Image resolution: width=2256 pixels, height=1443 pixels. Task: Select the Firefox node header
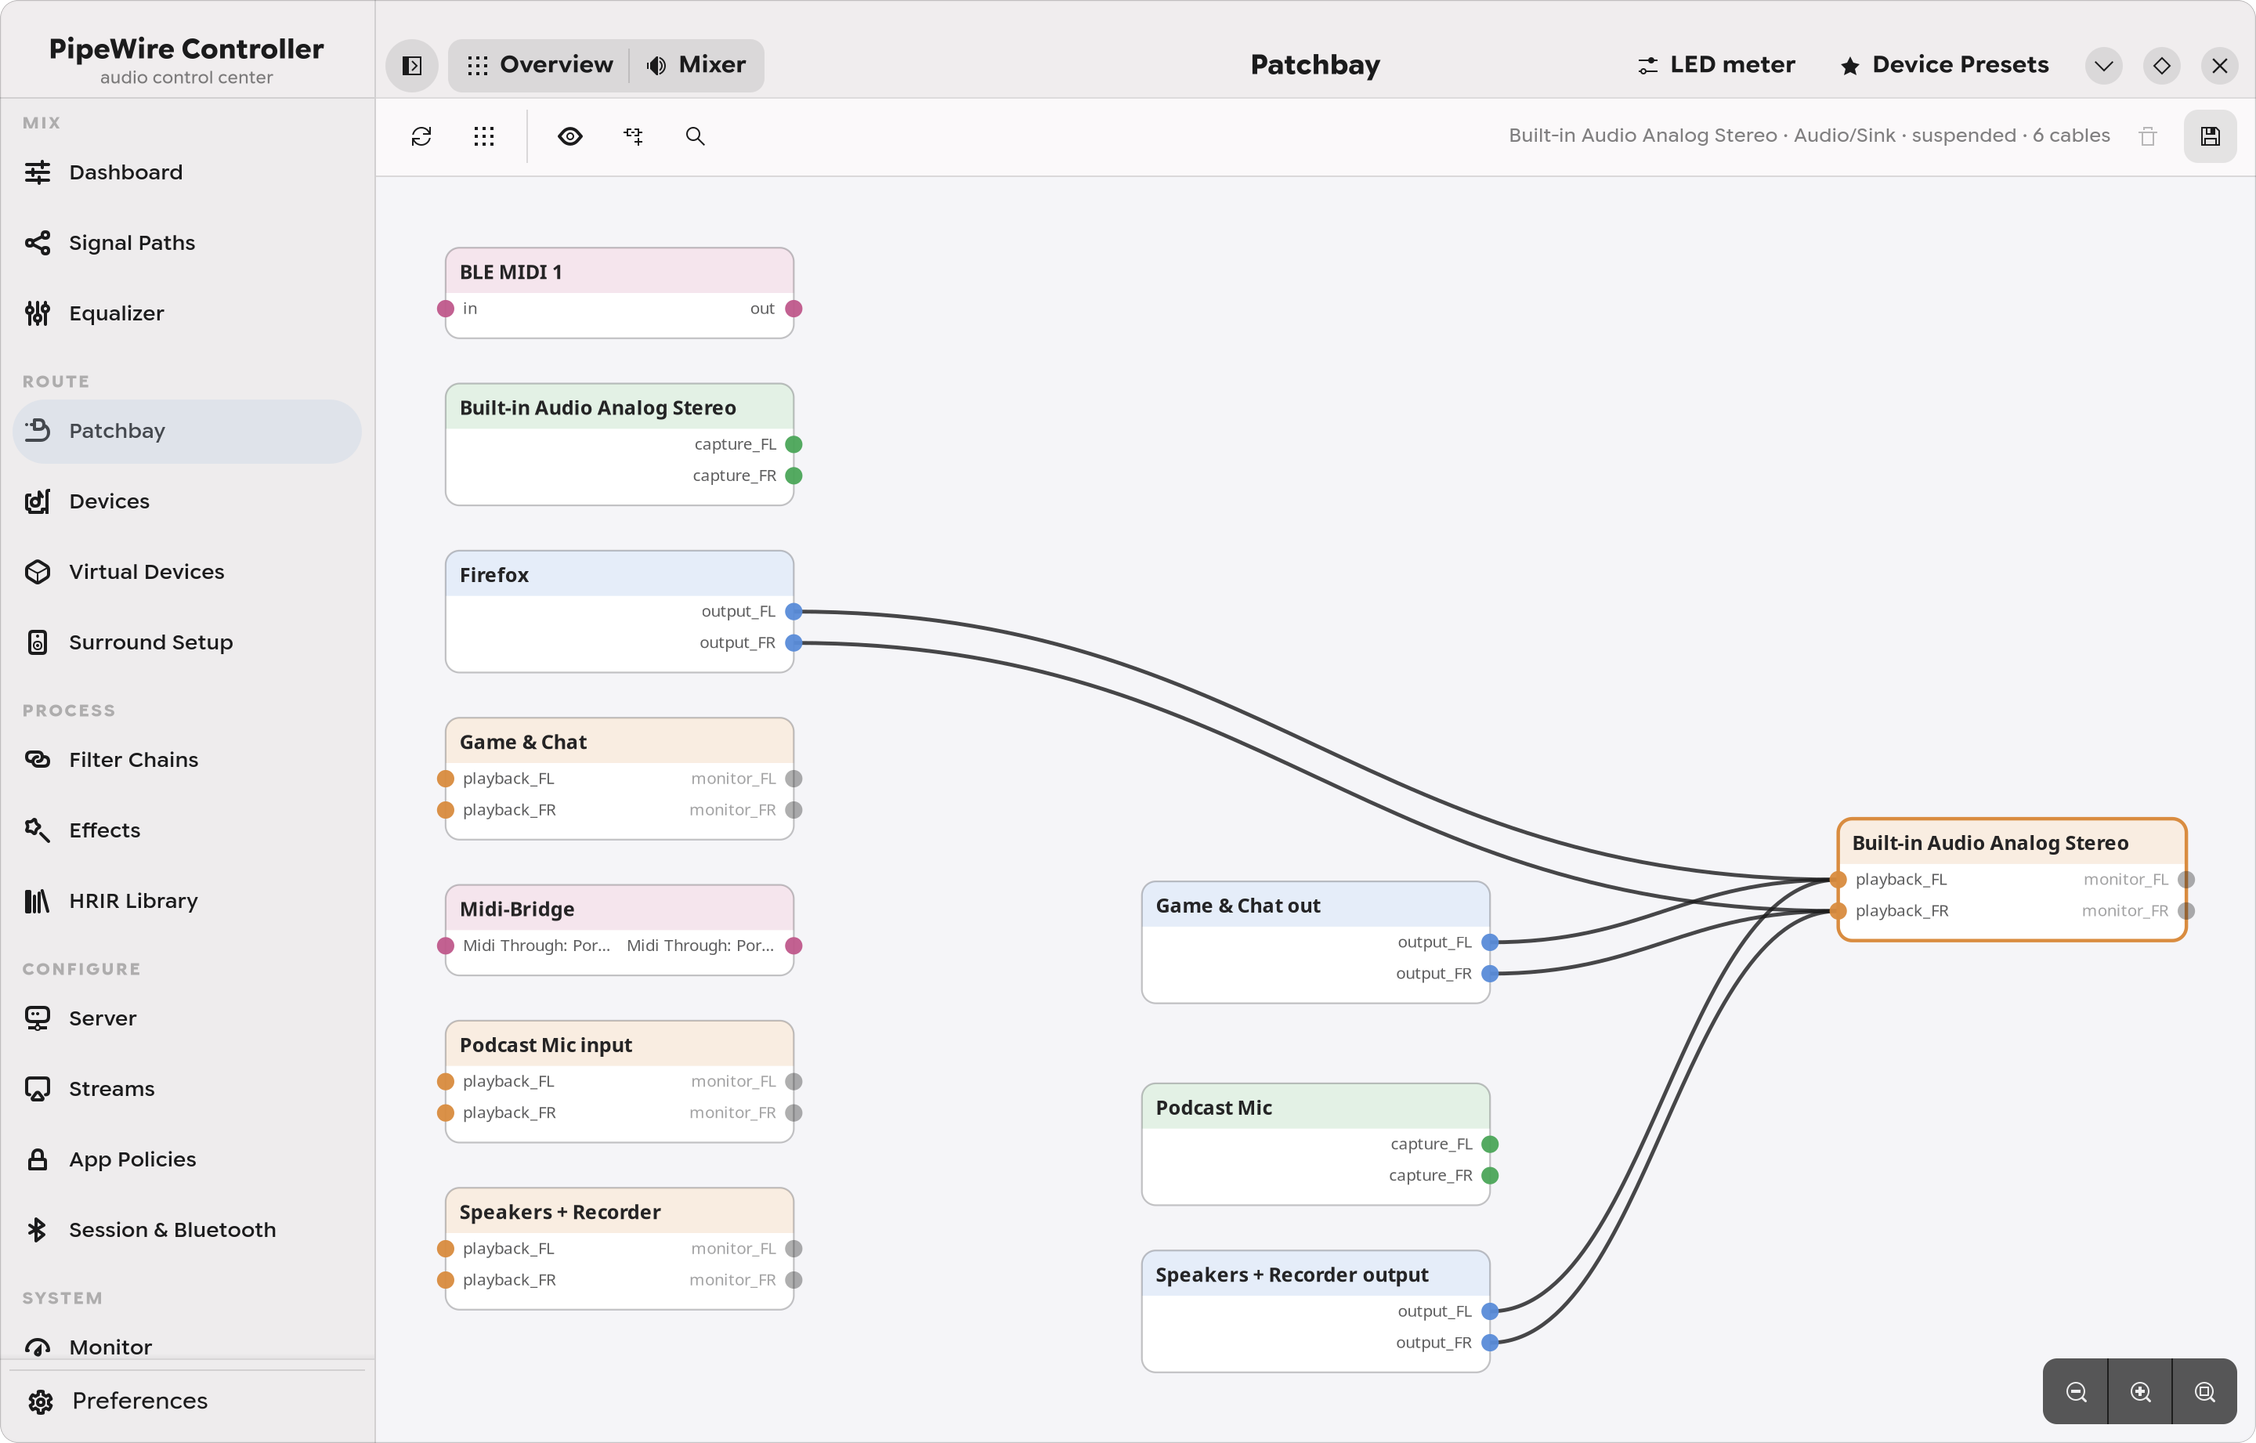619,575
